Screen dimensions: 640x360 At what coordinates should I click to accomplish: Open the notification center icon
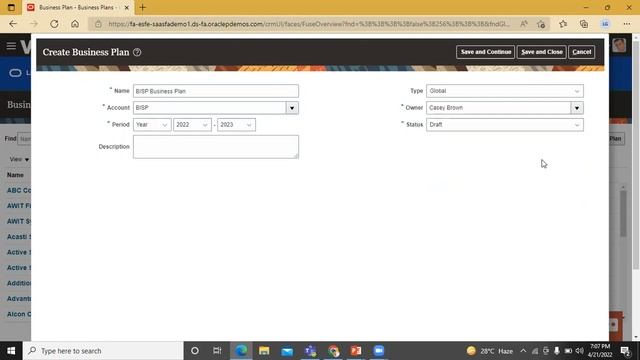tap(626, 351)
